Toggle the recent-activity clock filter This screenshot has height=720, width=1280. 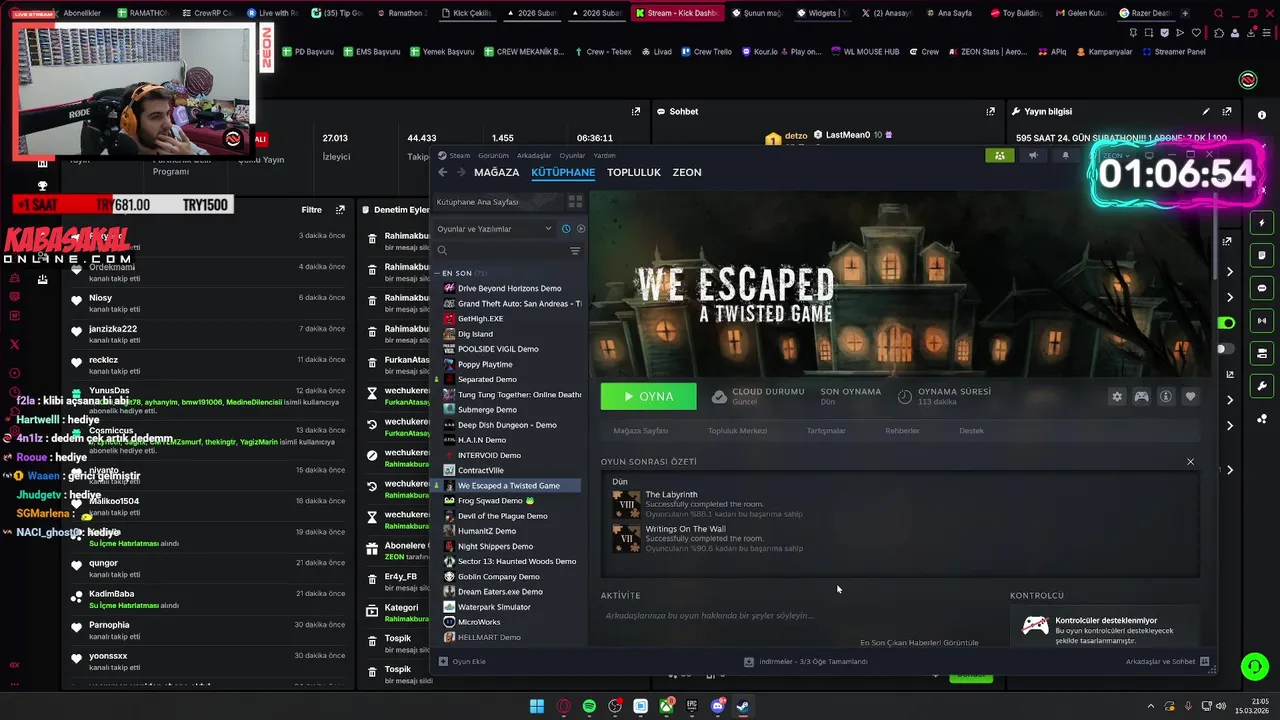566,229
